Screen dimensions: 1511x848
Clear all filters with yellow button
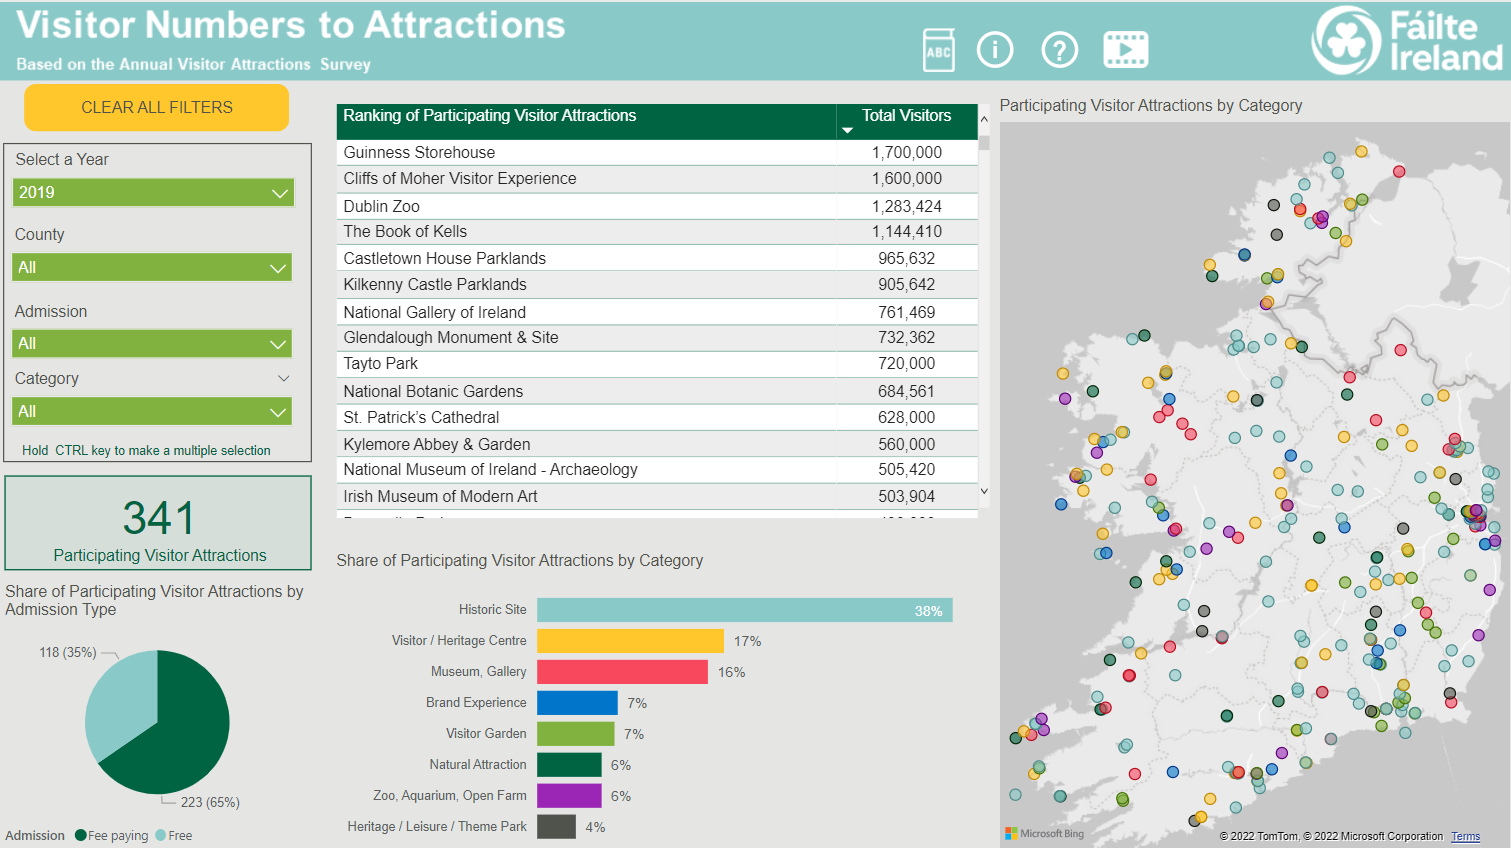157,107
